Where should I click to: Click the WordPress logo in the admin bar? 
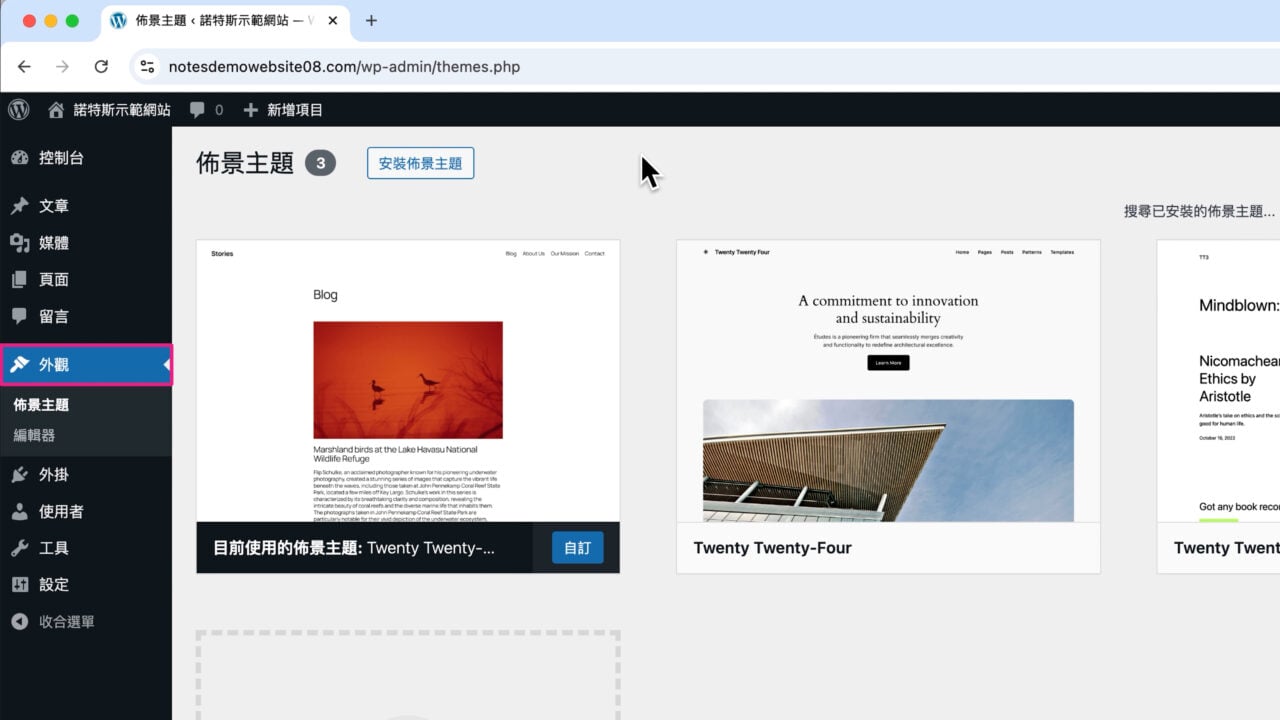click(x=19, y=109)
